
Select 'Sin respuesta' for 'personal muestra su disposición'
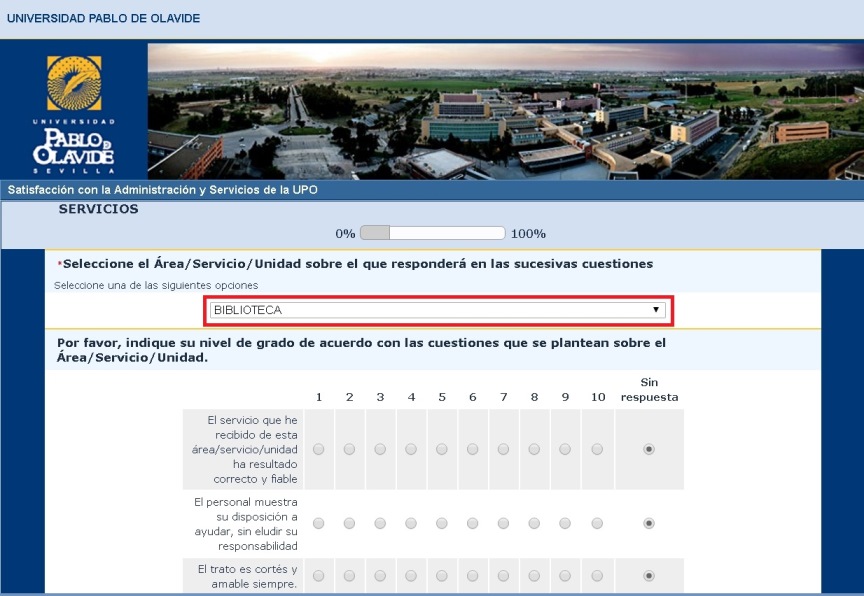(x=649, y=523)
